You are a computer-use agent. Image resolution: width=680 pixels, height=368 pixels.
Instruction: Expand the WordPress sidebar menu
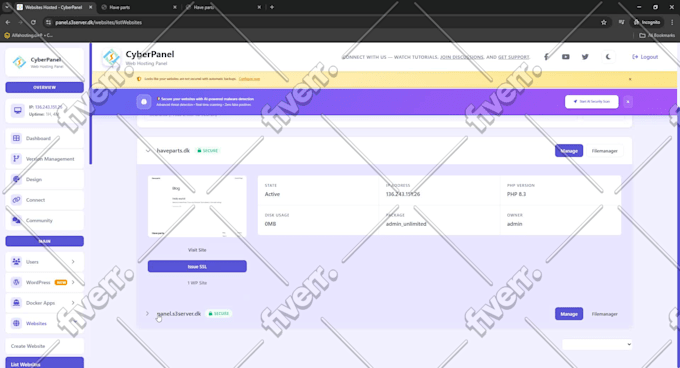click(44, 282)
